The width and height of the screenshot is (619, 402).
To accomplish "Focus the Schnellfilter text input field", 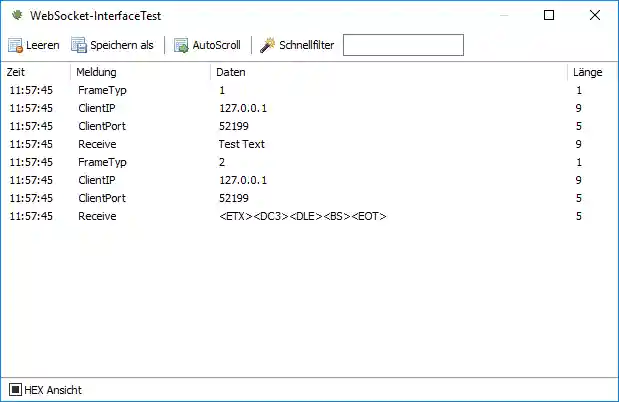I will 403,45.
